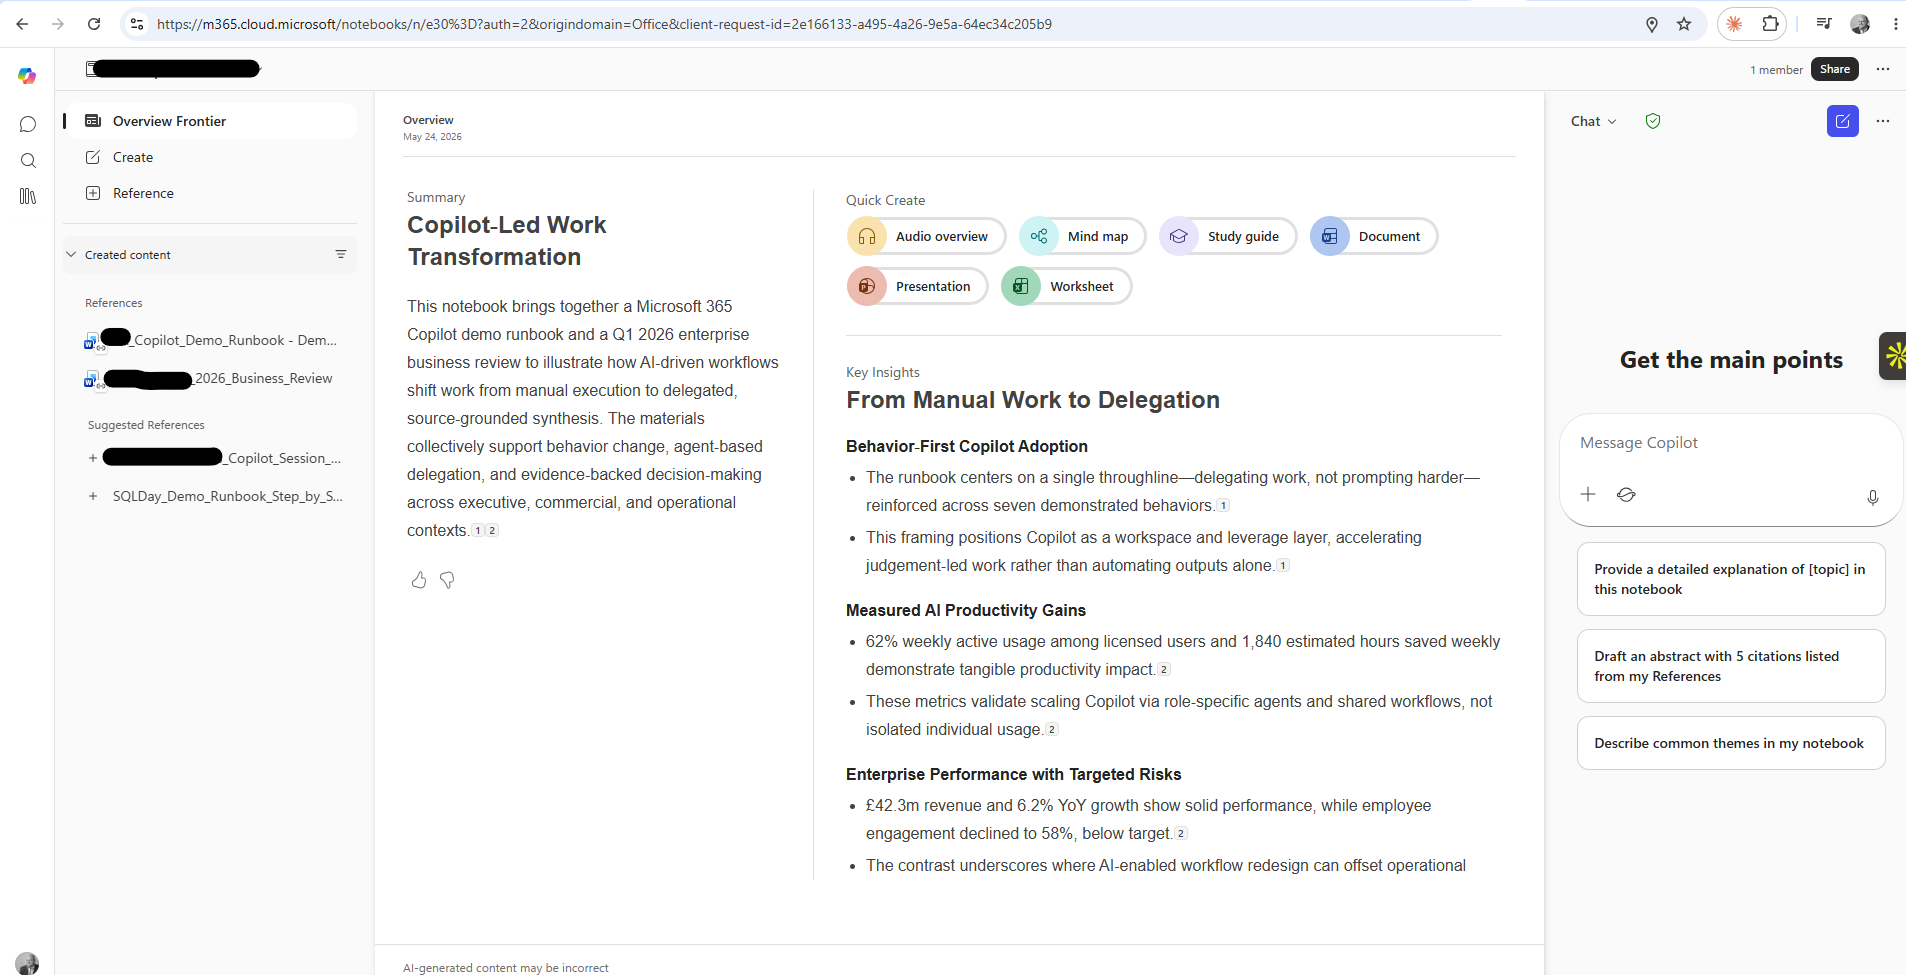Open the chat bubble icon in left rail
1906x975 pixels.
28,124
